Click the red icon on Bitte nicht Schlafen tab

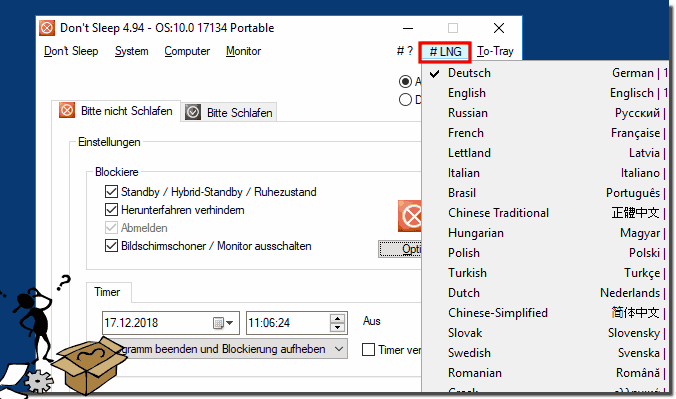click(x=67, y=110)
